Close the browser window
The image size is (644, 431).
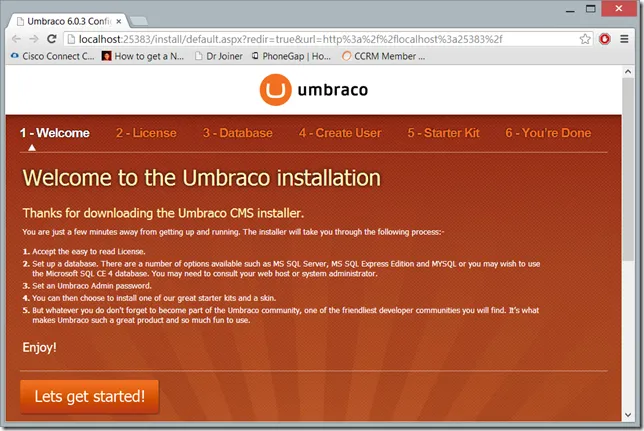coord(619,9)
